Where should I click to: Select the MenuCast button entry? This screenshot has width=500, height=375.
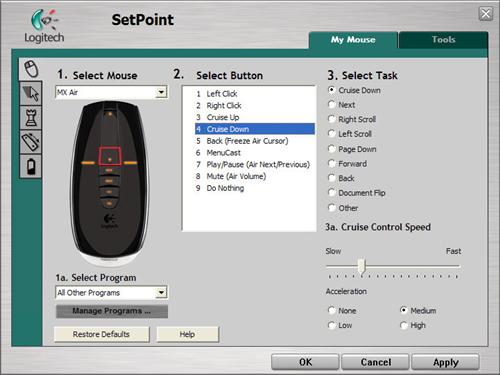pyautogui.click(x=255, y=153)
